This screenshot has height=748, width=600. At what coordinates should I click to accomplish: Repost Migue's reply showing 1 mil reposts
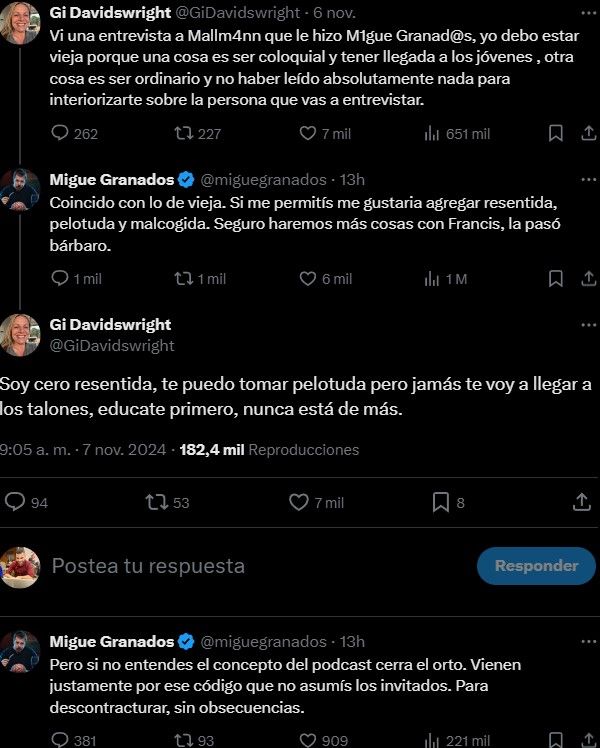pos(184,279)
